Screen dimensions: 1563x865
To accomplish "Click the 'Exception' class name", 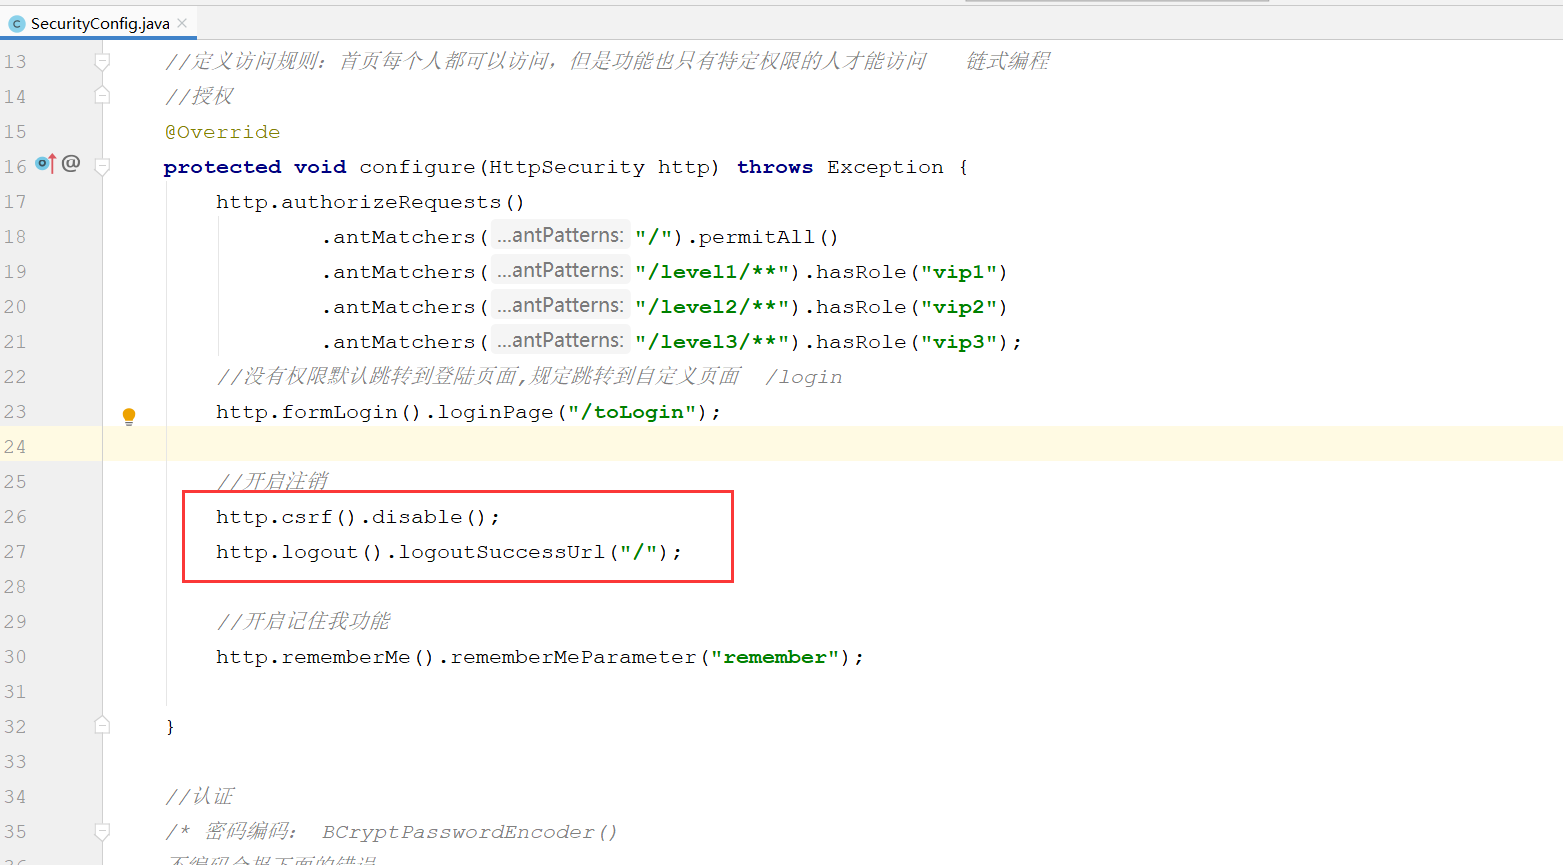I will pyautogui.click(x=885, y=167).
